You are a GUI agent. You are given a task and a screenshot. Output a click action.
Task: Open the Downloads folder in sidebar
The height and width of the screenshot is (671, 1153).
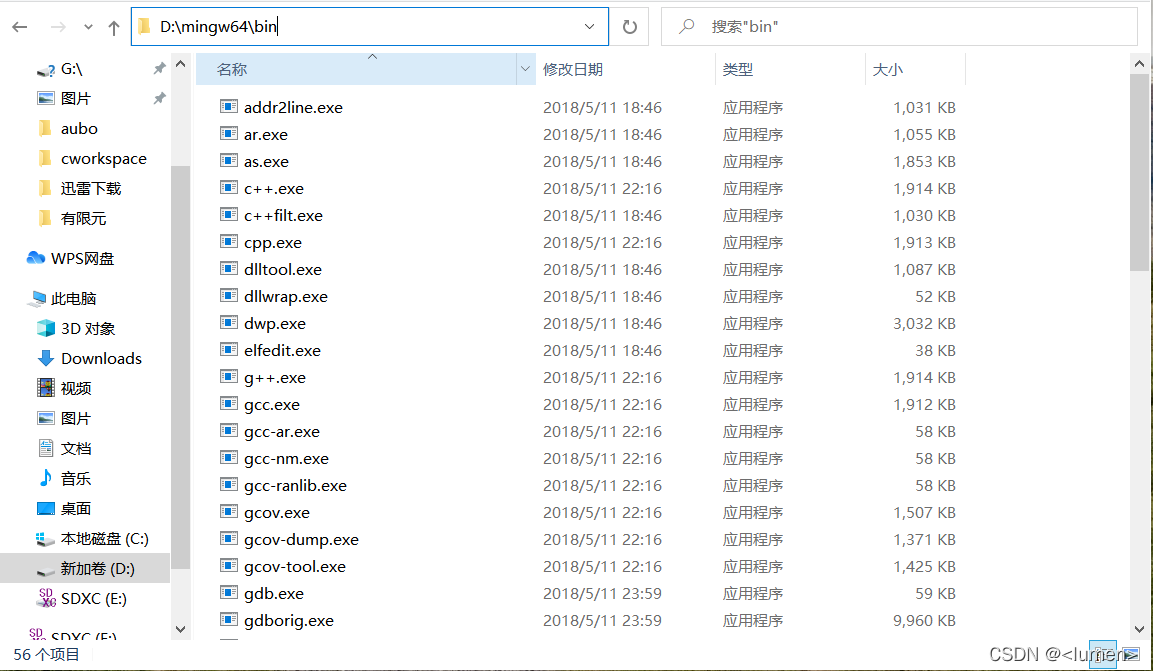[x=101, y=359]
